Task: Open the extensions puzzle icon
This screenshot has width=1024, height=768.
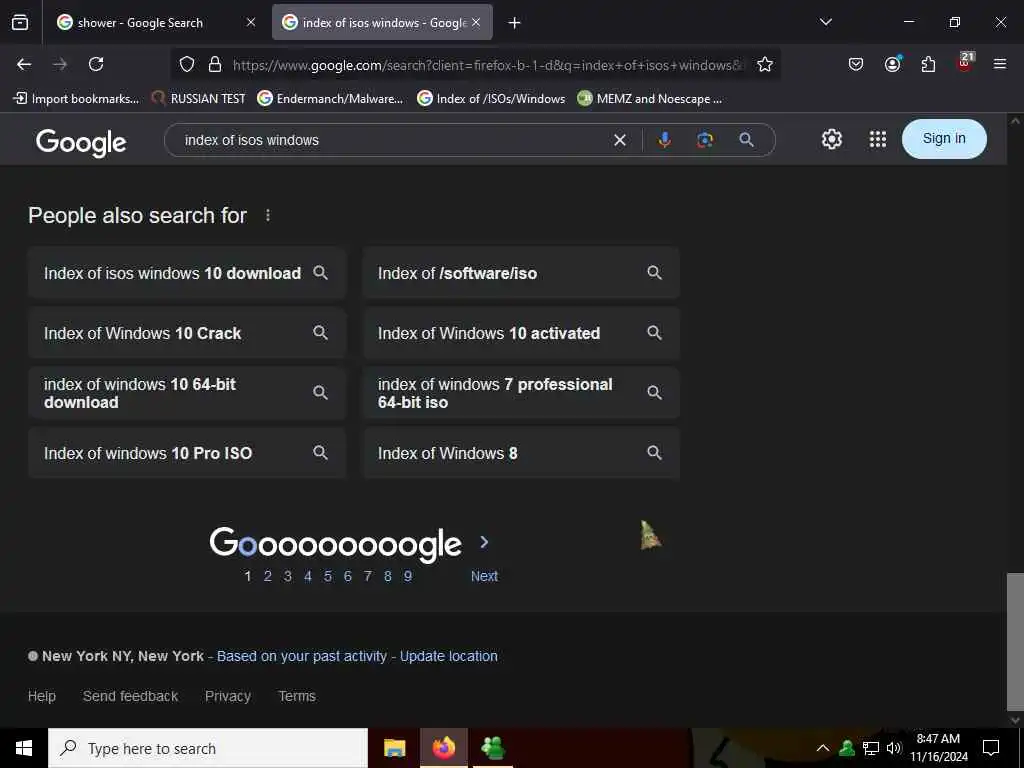Action: 928,64
